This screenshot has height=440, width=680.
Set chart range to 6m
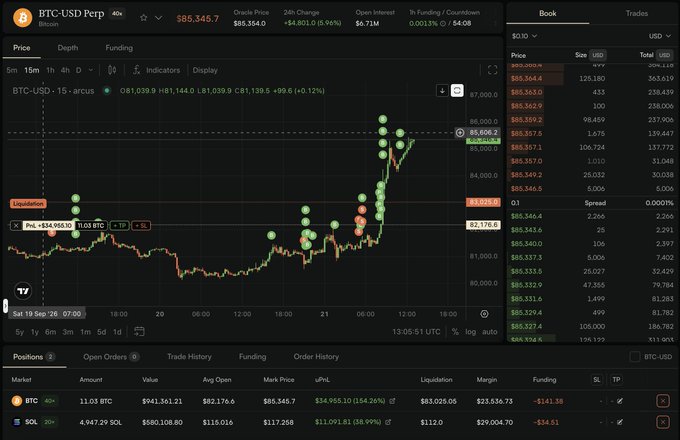point(50,332)
